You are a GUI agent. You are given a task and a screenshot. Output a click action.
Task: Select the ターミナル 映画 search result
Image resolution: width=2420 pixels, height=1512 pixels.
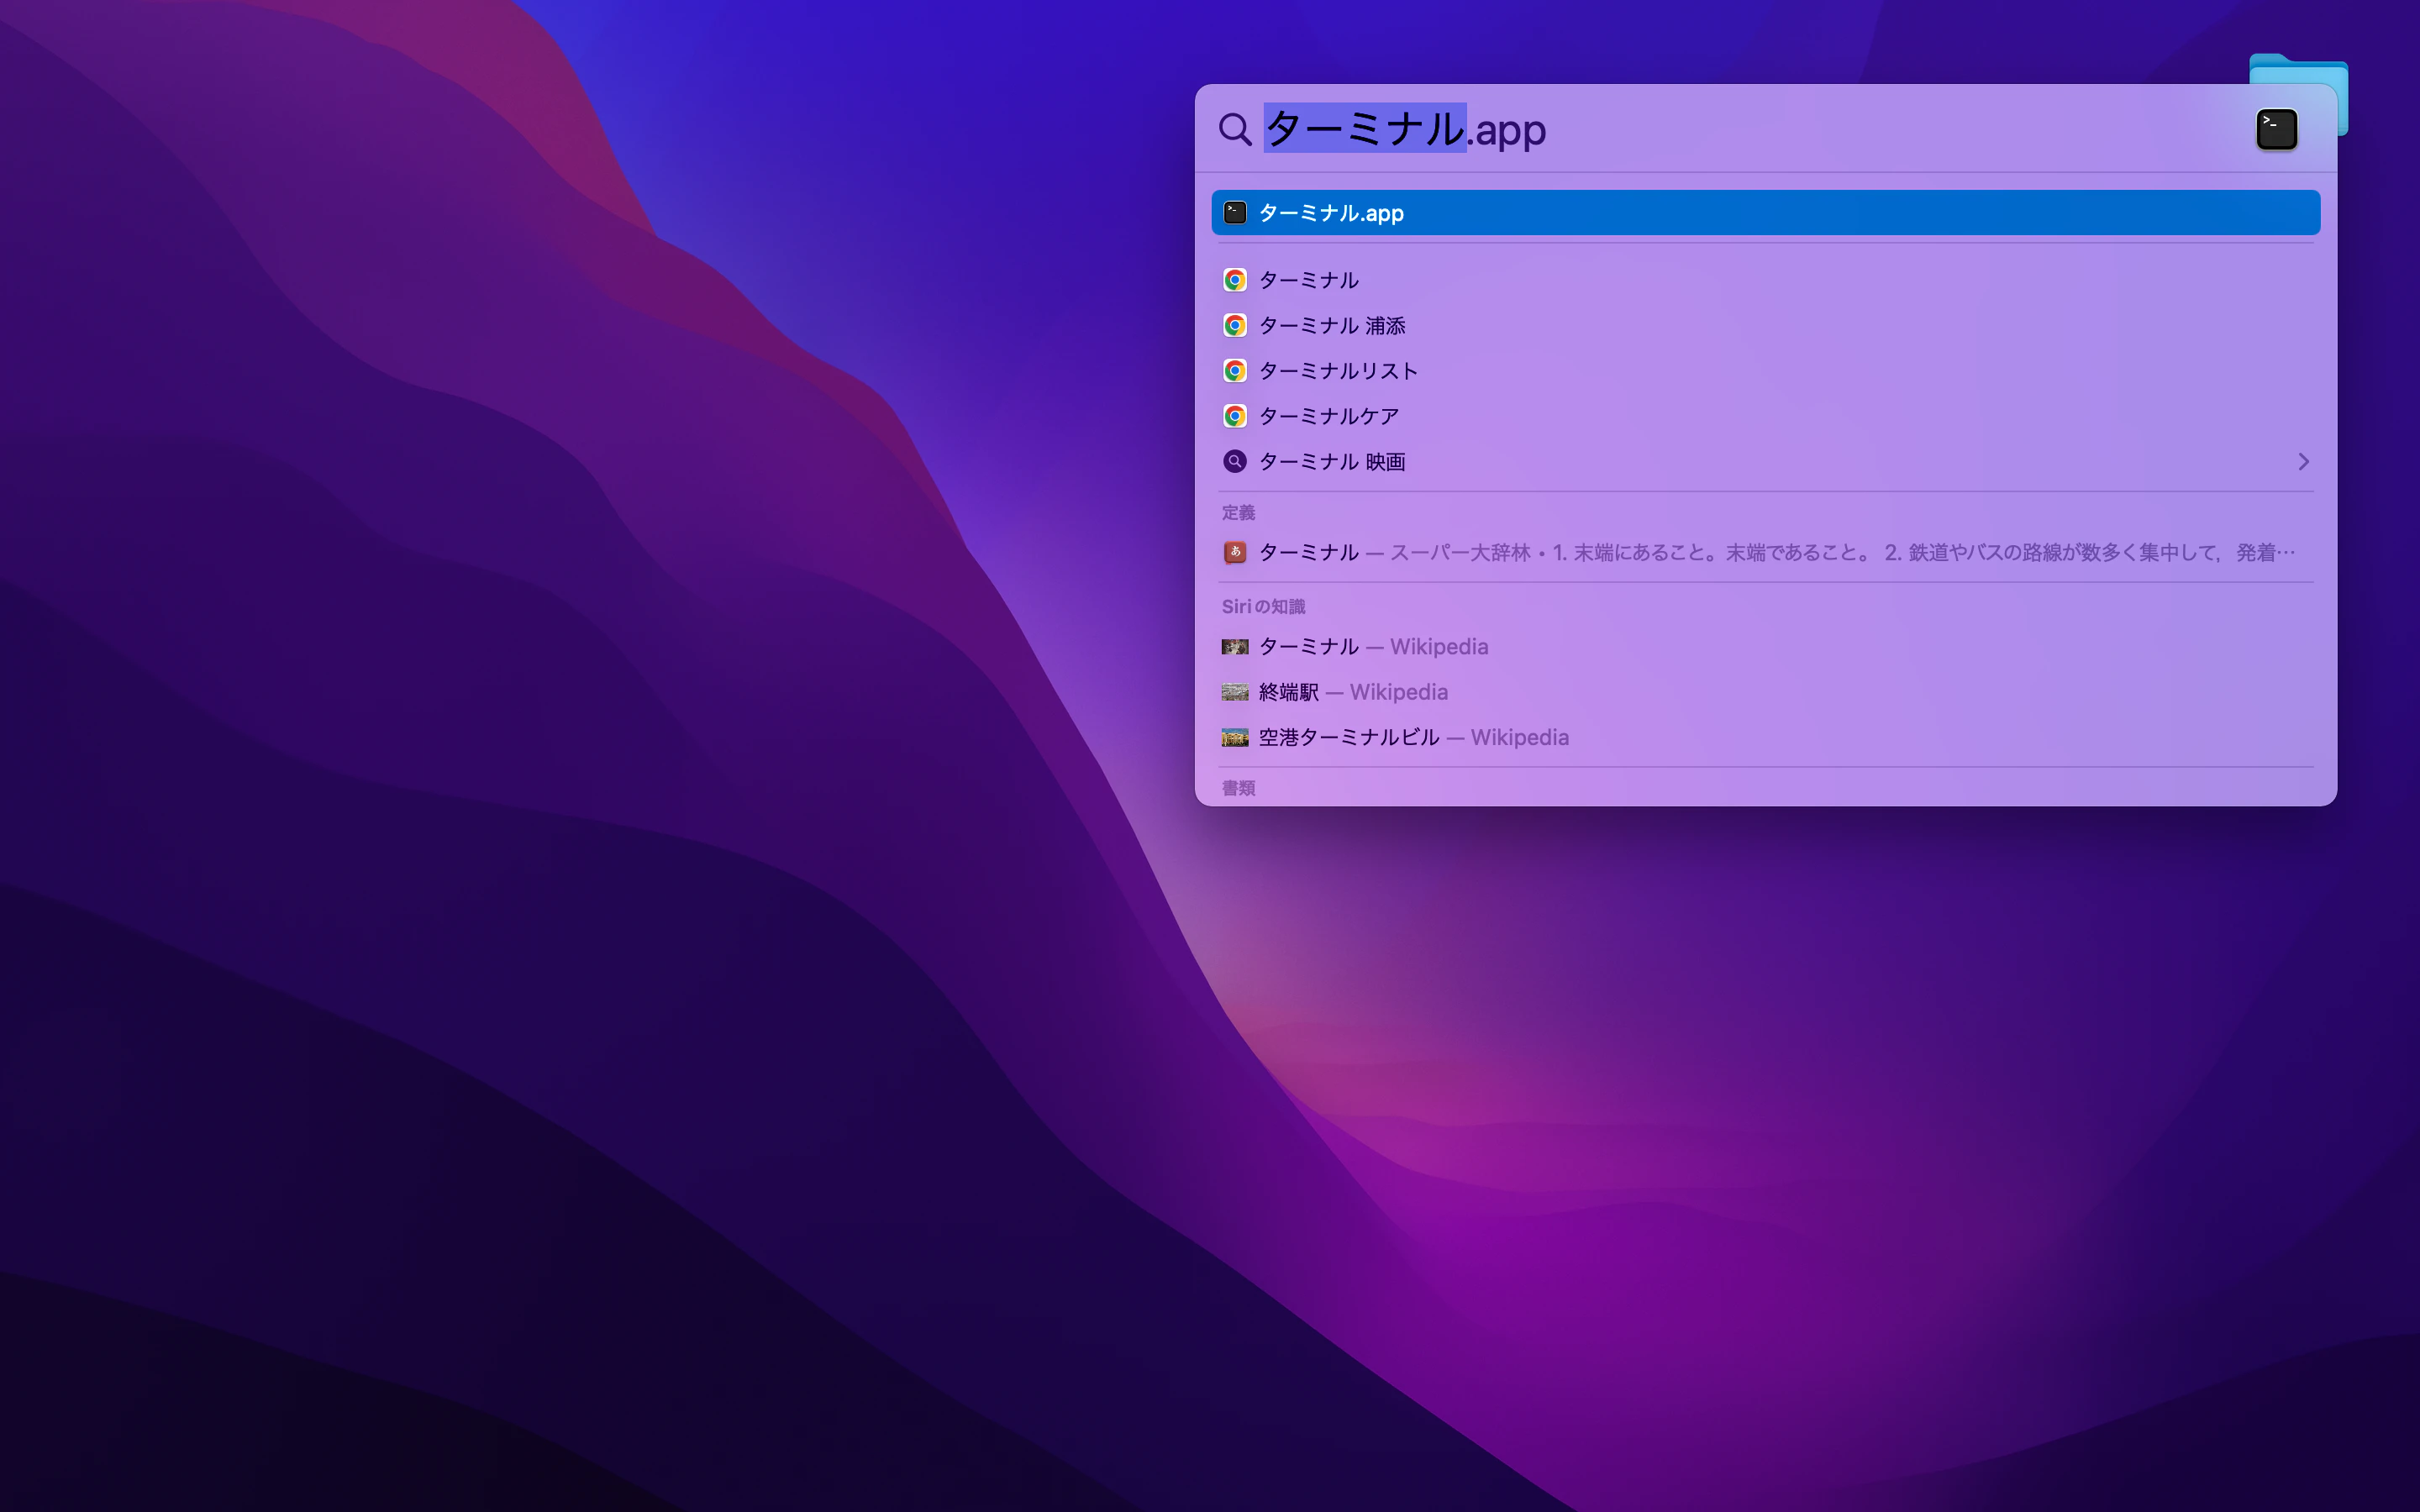click(x=1332, y=462)
